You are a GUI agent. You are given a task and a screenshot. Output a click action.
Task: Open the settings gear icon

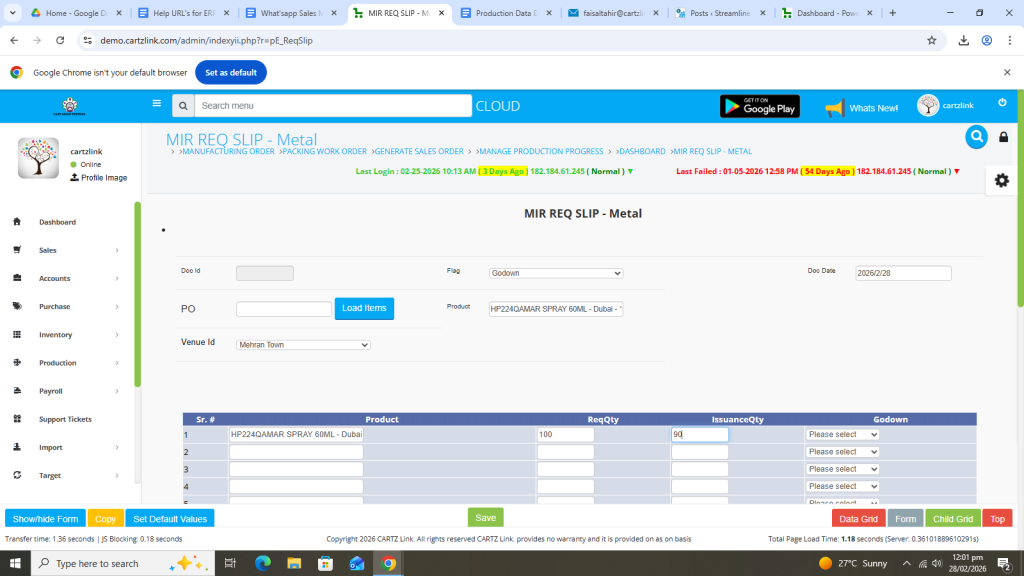[x=1001, y=180]
